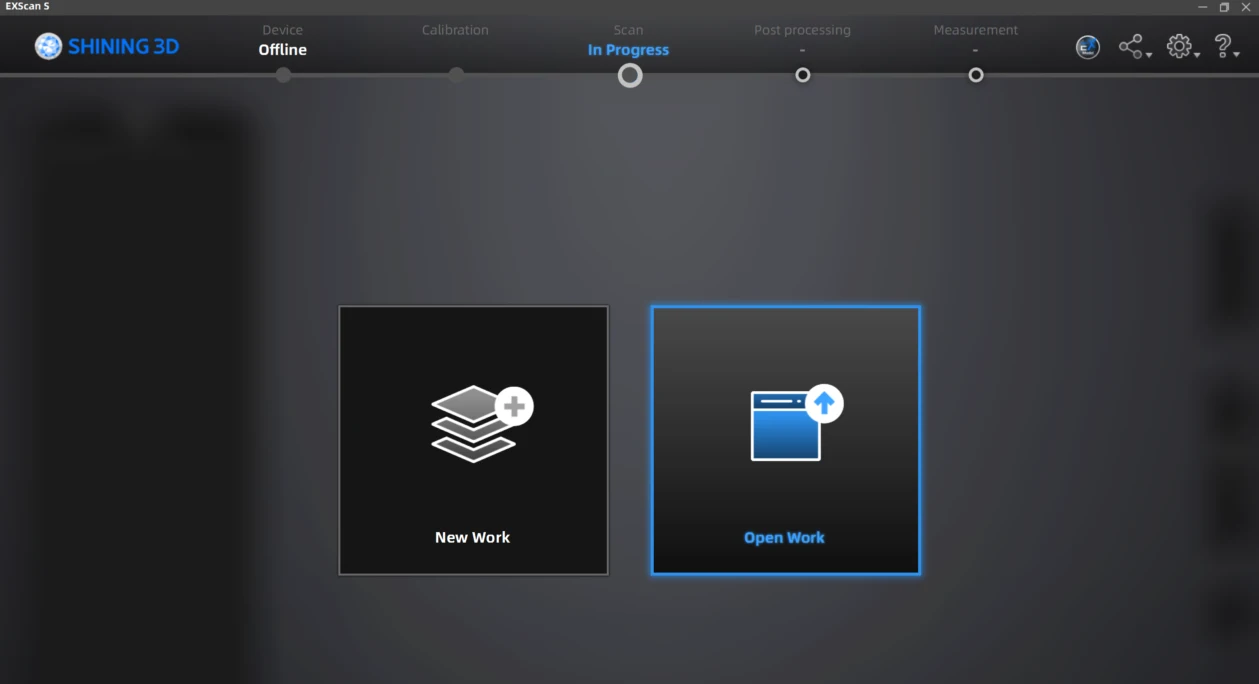Restore down the EXScan S window
Image resolution: width=1259 pixels, height=684 pixels.
[x=1224, y=7]
